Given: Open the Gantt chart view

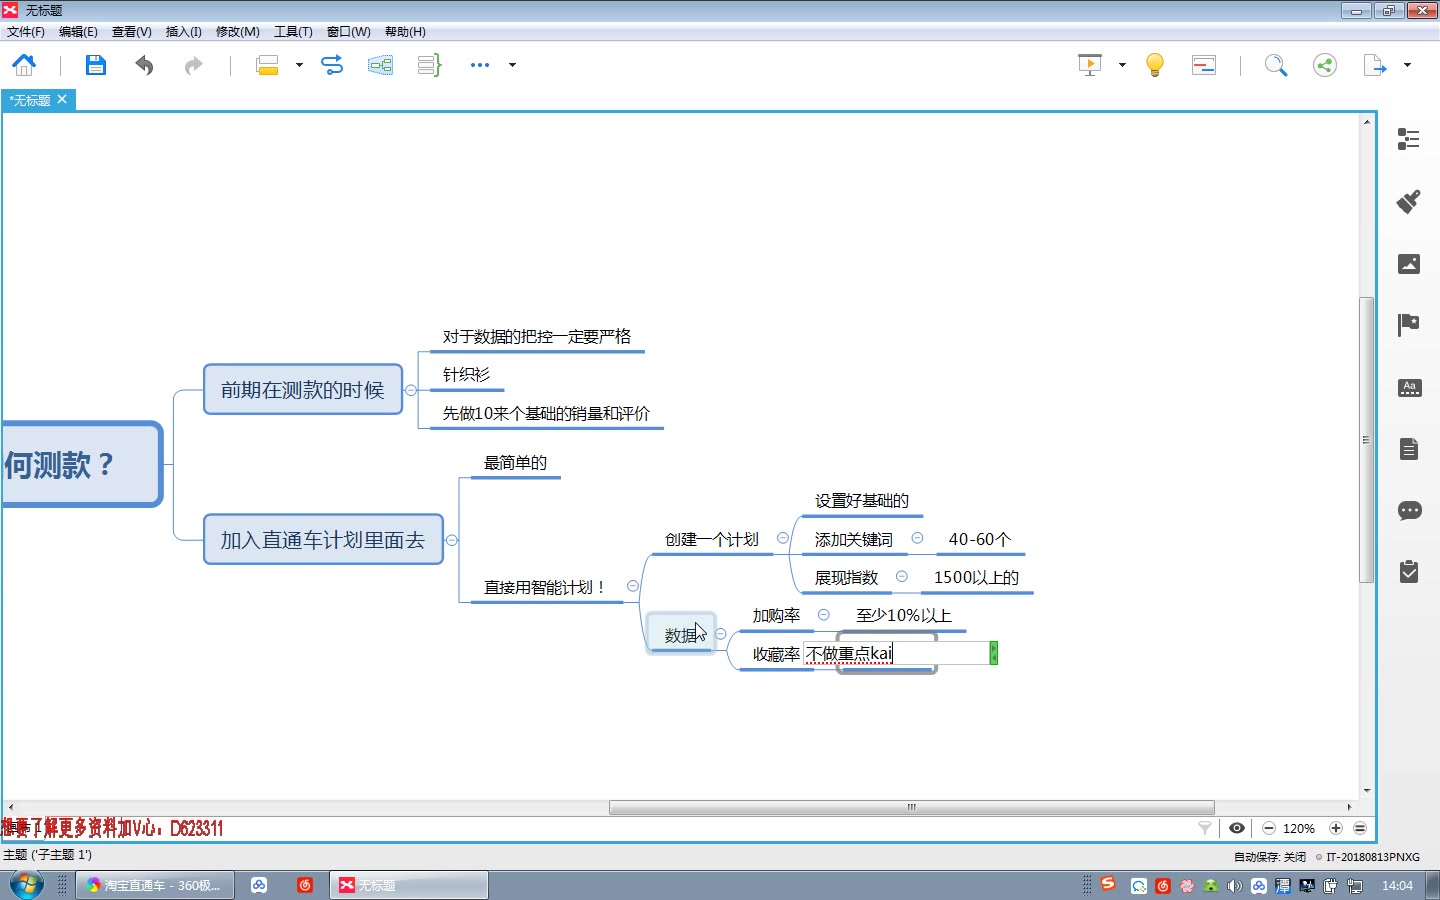Looking at the screenshot, I should 1204,65.
